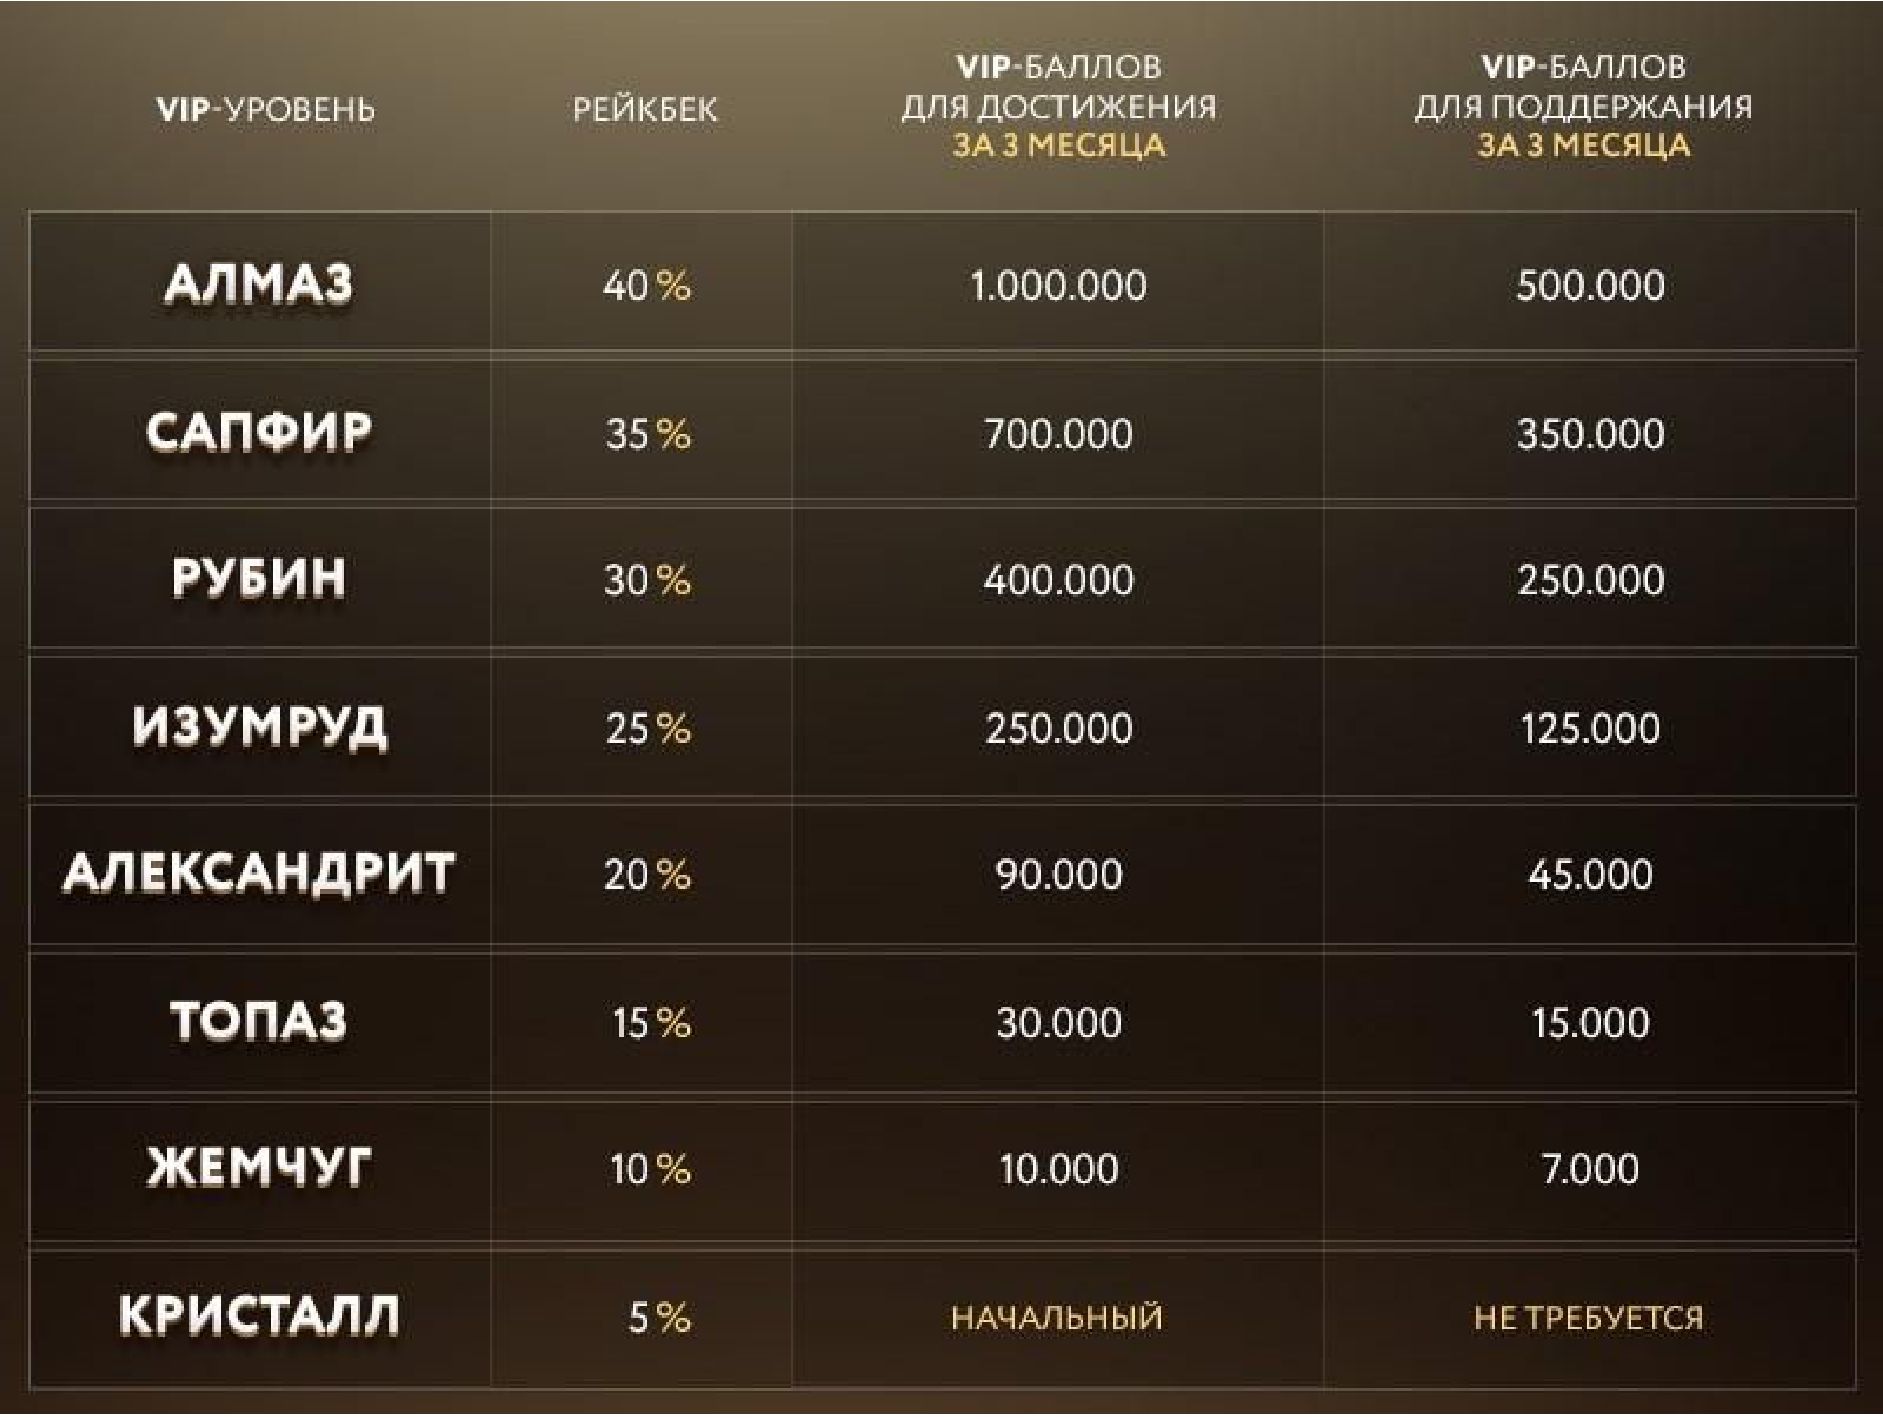Viewport: 1883px width, 1420px height.
Task: Click the РЕЙКБЕК column header
Action: pyautogui.click(x=645, y=108)
